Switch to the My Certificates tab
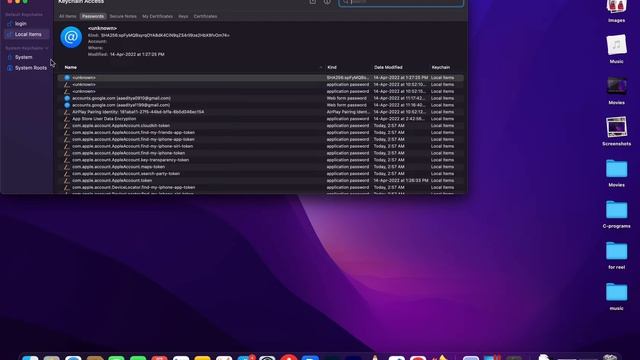Image resolution: width=640 pixels, height=360 pixels. tap(157, 16)
